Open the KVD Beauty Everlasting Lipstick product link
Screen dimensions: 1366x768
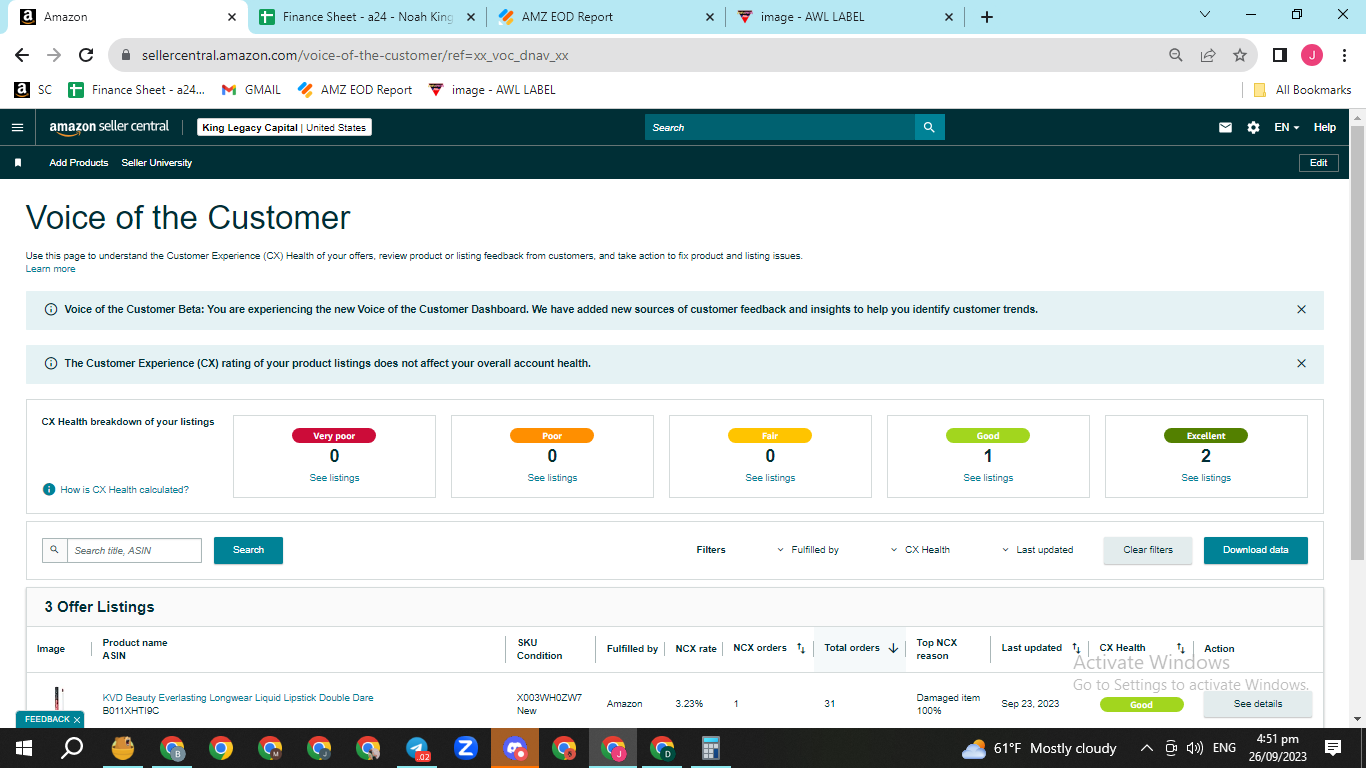click(x=238, y=698)
